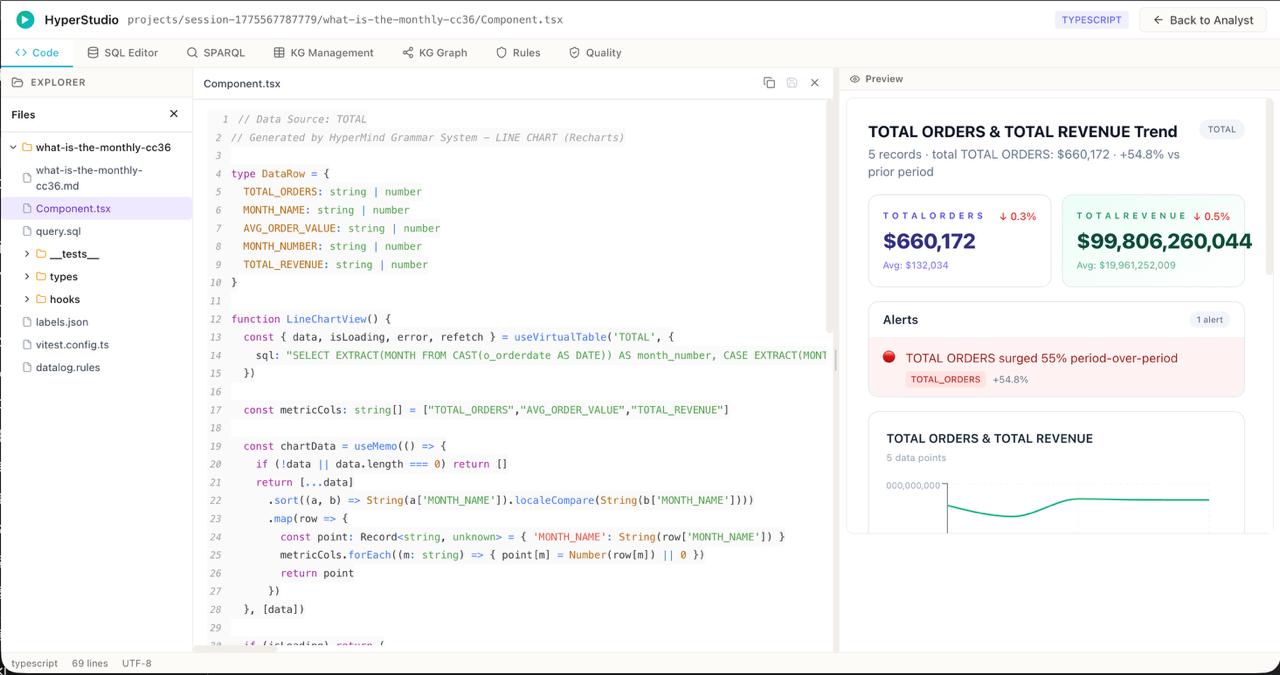Click the 'Files' panel heading
1280x675 pixels.
tap(23, 115)
